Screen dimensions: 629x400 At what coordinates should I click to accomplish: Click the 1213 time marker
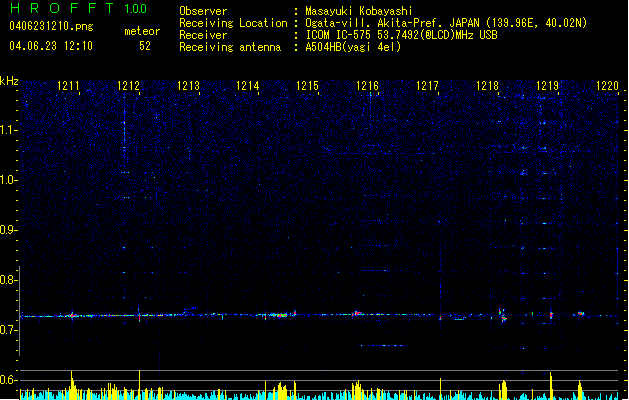click(x=188, y=86)
